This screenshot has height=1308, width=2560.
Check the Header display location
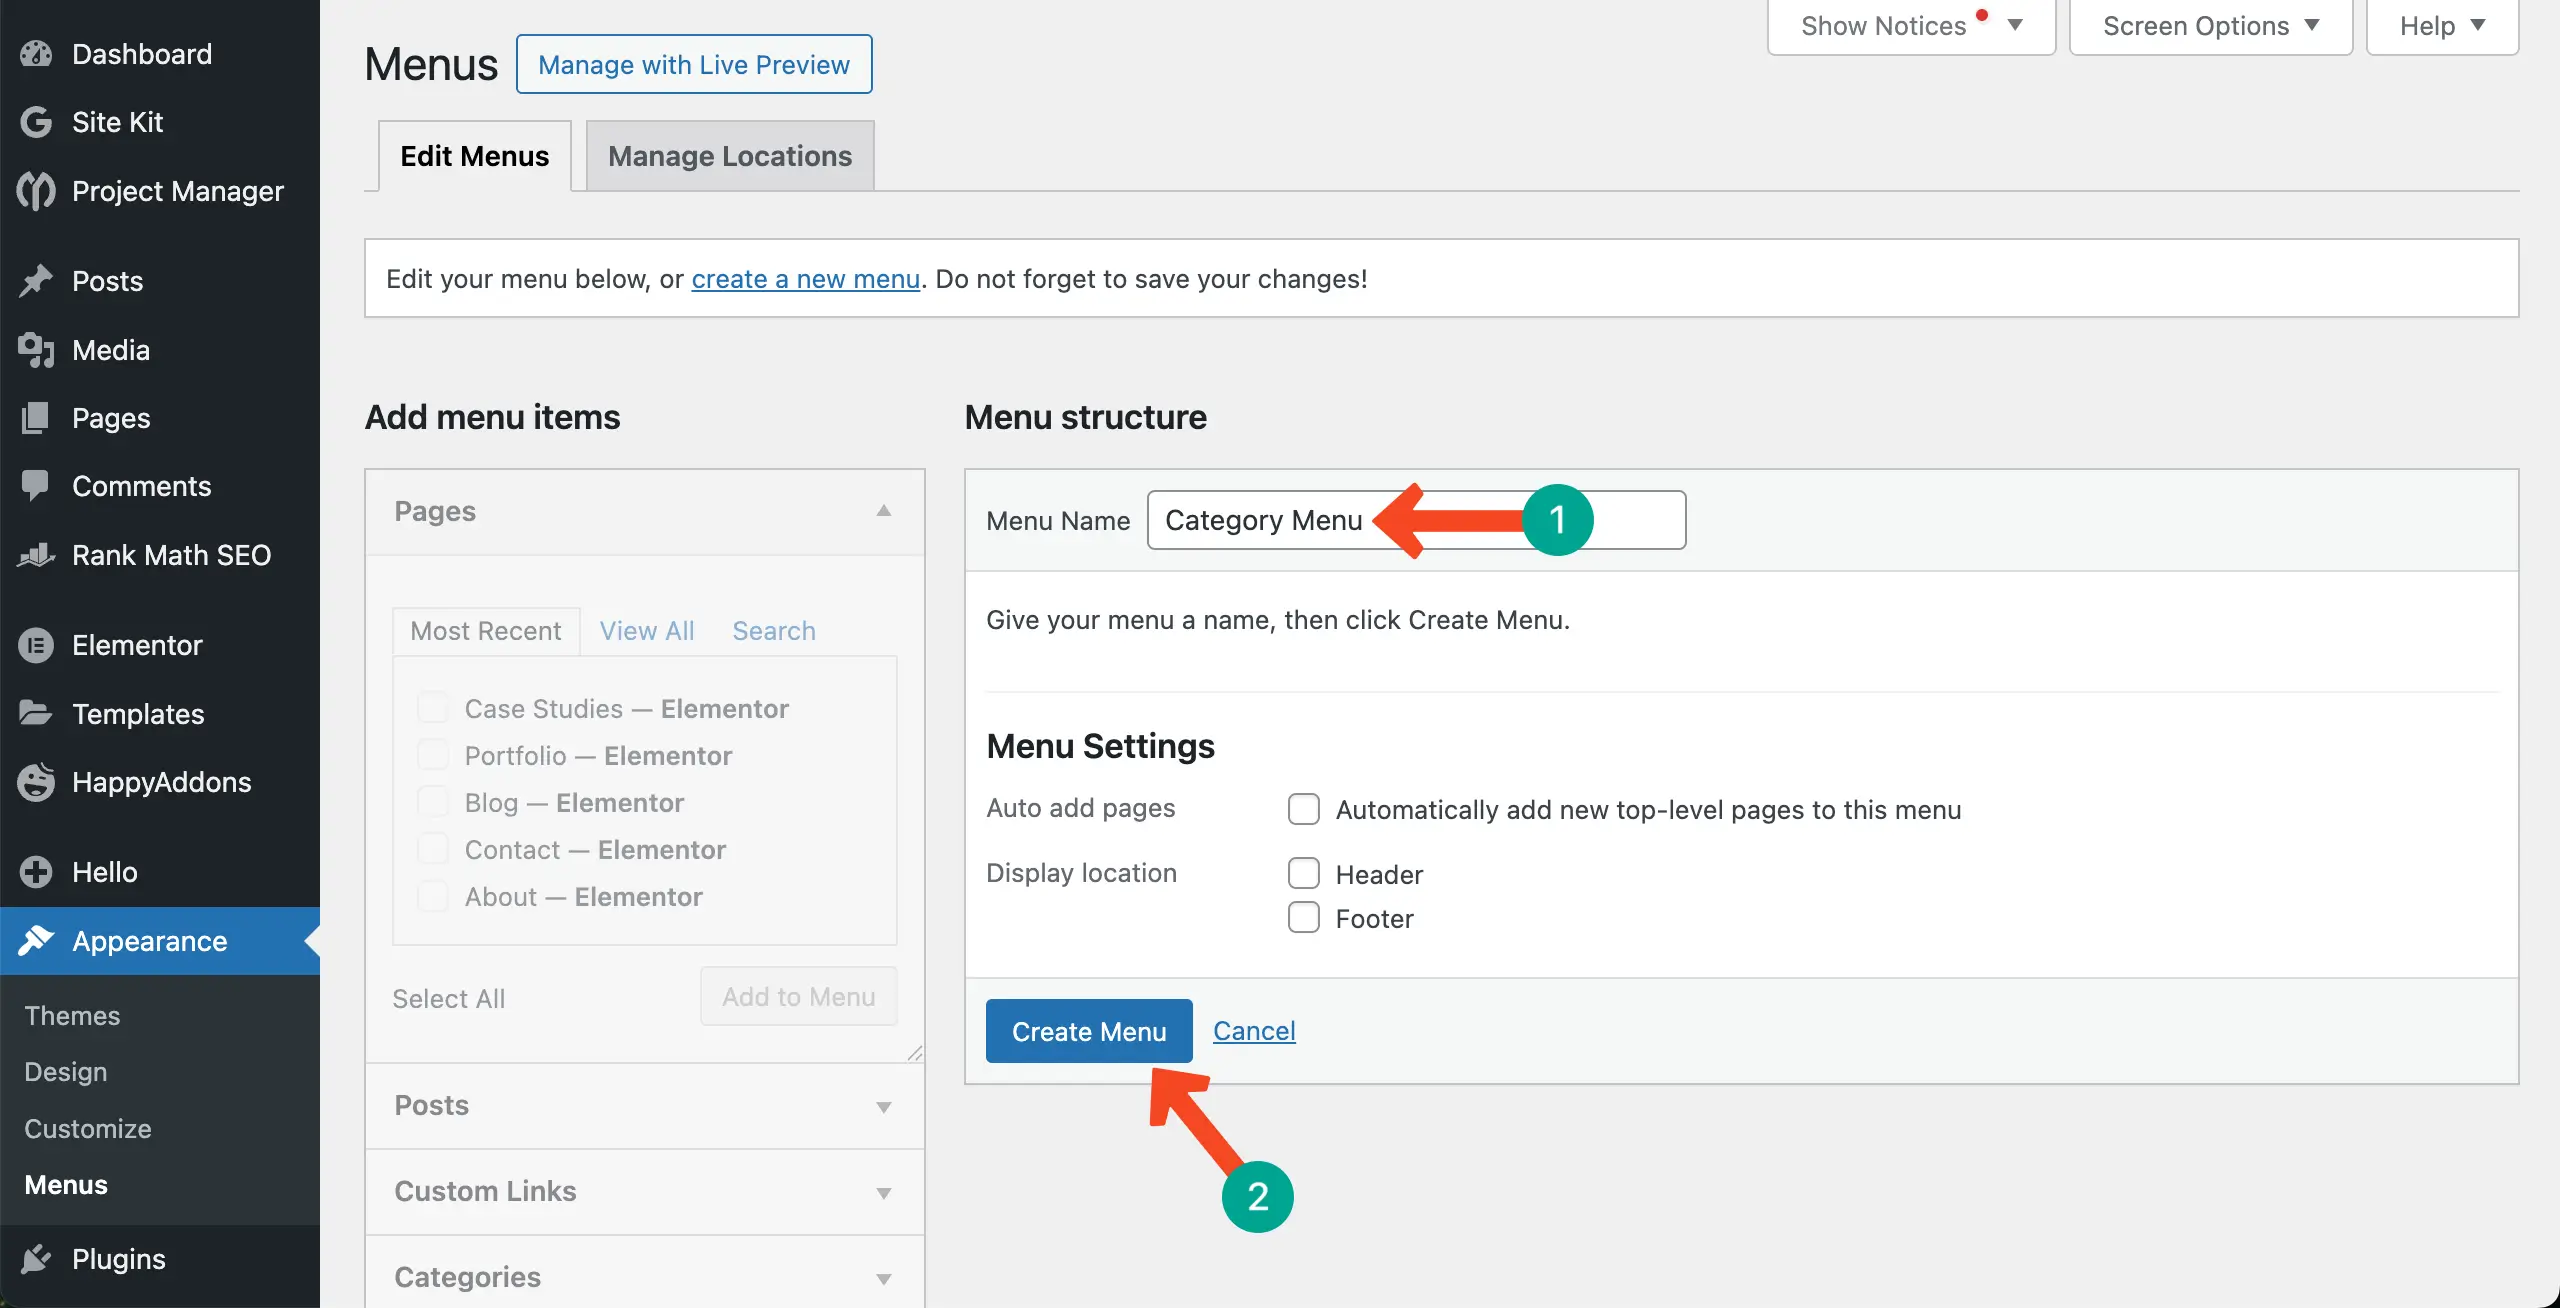click(1304, 873)
